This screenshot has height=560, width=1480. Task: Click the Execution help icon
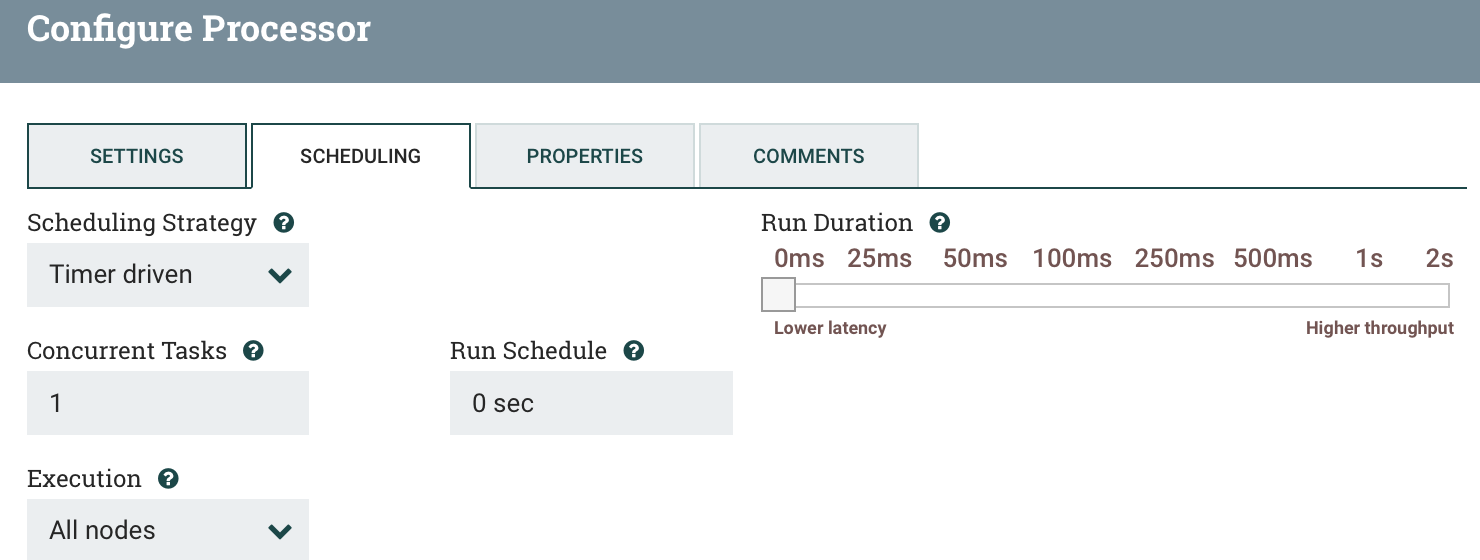(x=169, y=479)
